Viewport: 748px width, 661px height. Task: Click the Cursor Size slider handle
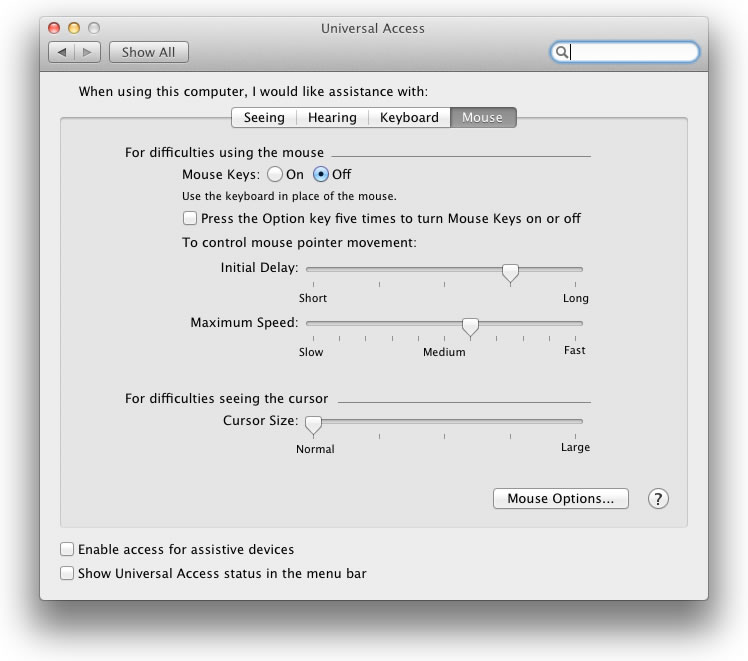[x=314, y=425]
